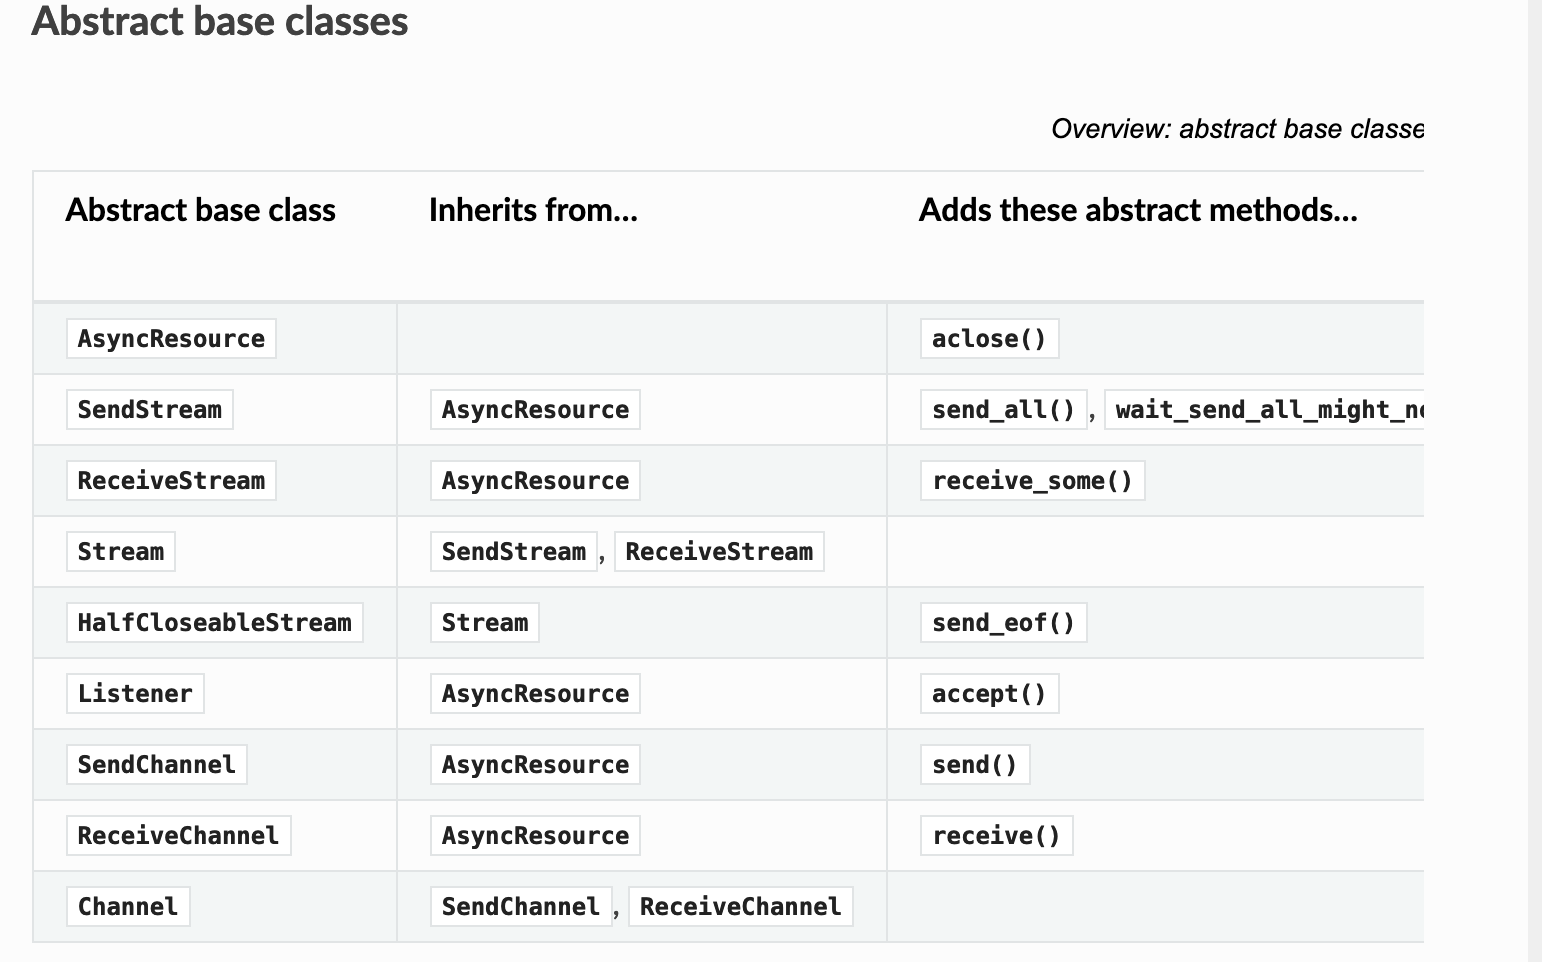The height and width of the screenshot is (962, 1542).
Task: Open ReceiveChannel class in the first column
Action: [178, 836]
